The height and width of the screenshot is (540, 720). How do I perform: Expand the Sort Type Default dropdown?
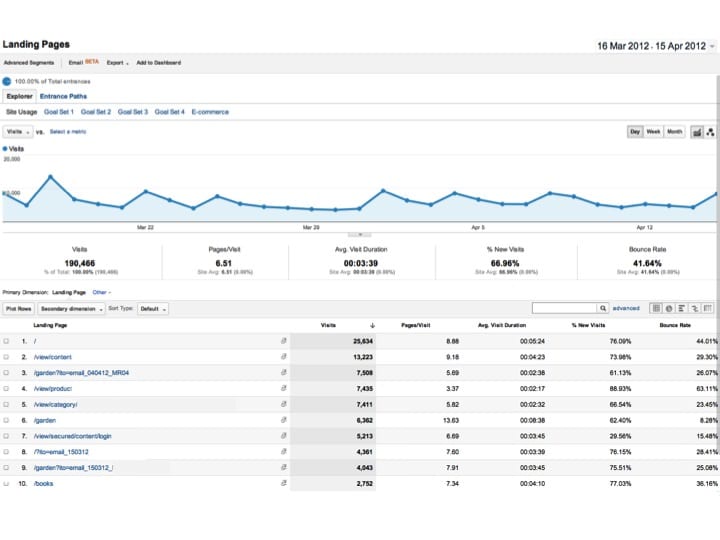[x=152, y=309]
